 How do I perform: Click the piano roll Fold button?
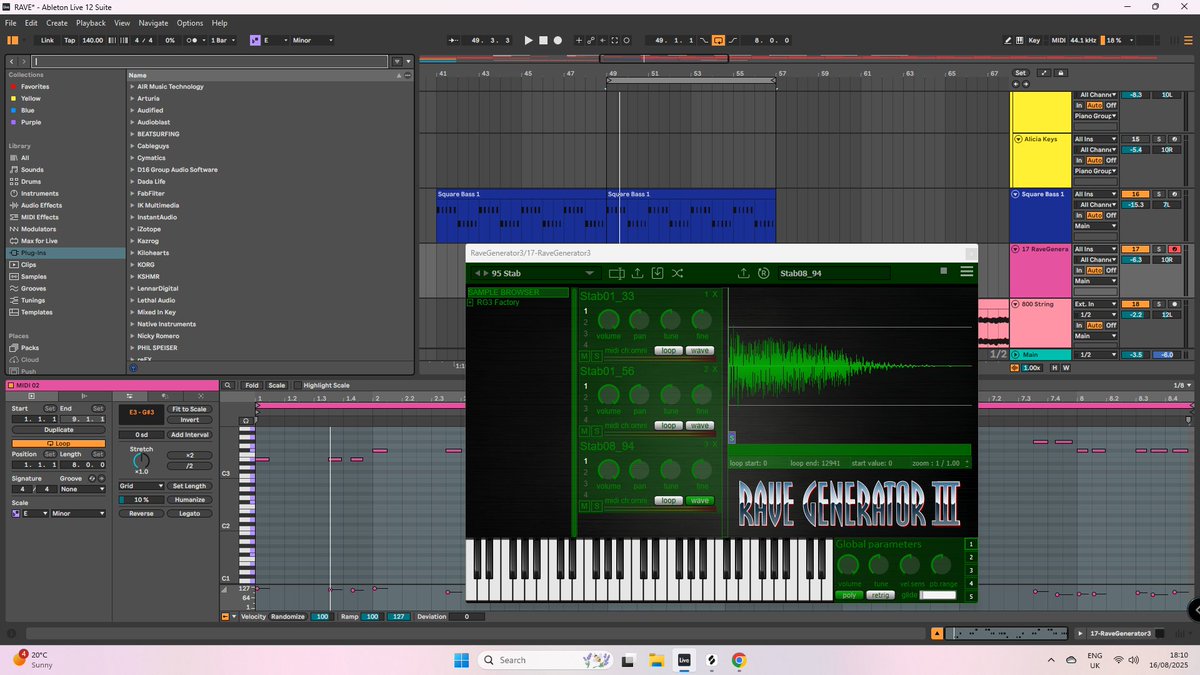(251, 385)
